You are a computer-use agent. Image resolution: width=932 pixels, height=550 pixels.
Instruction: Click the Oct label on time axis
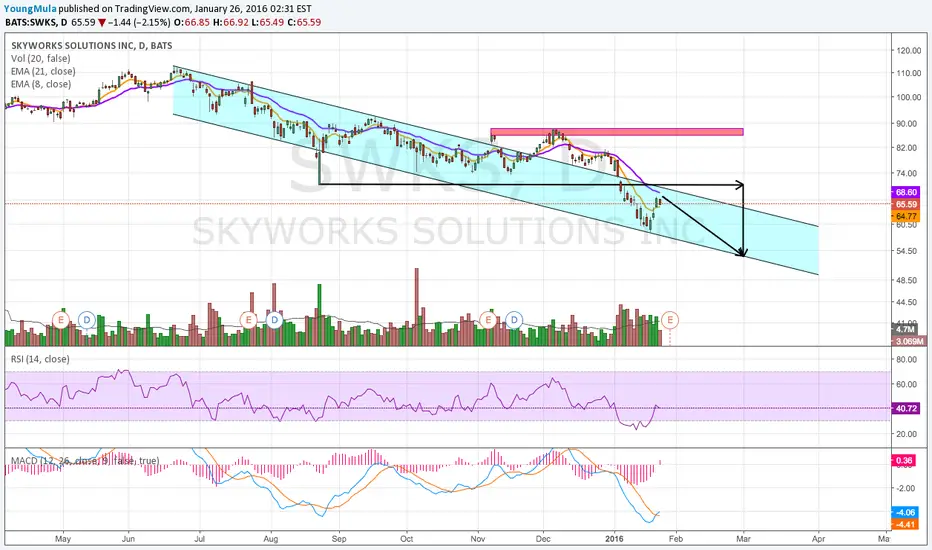pos(407,539)
